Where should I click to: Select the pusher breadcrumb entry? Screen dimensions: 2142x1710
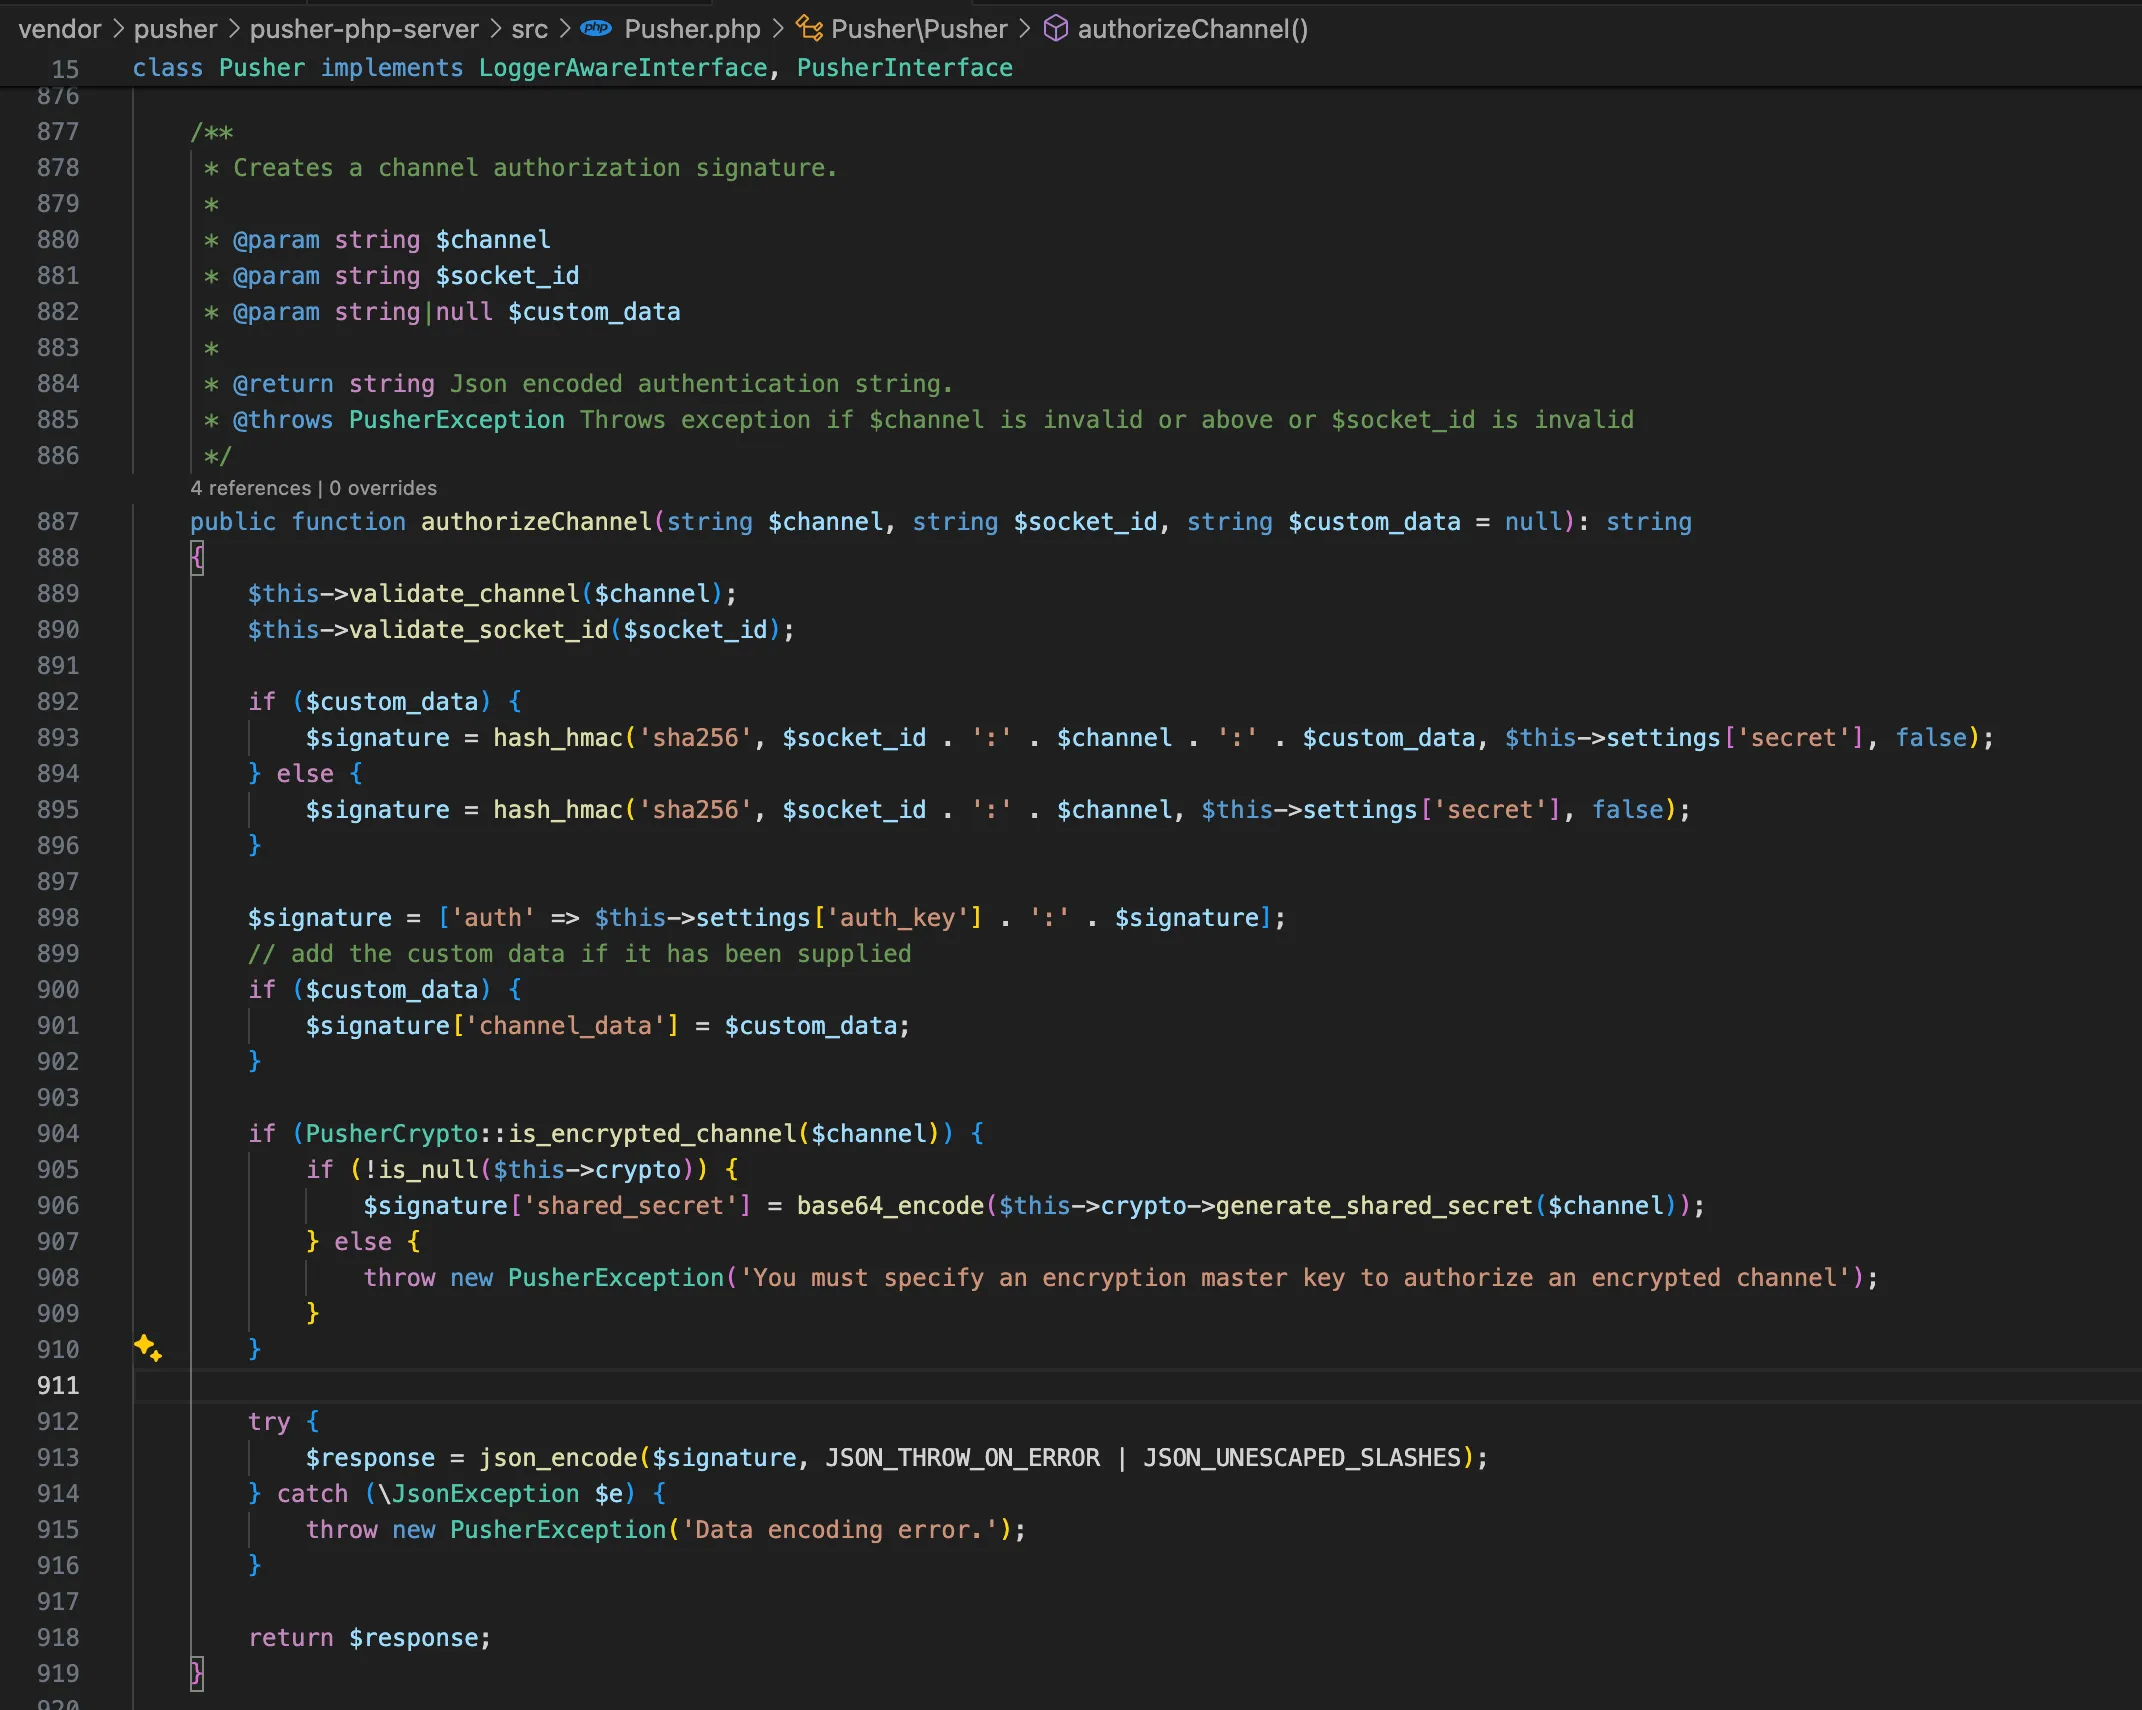[x=176, y=29]
